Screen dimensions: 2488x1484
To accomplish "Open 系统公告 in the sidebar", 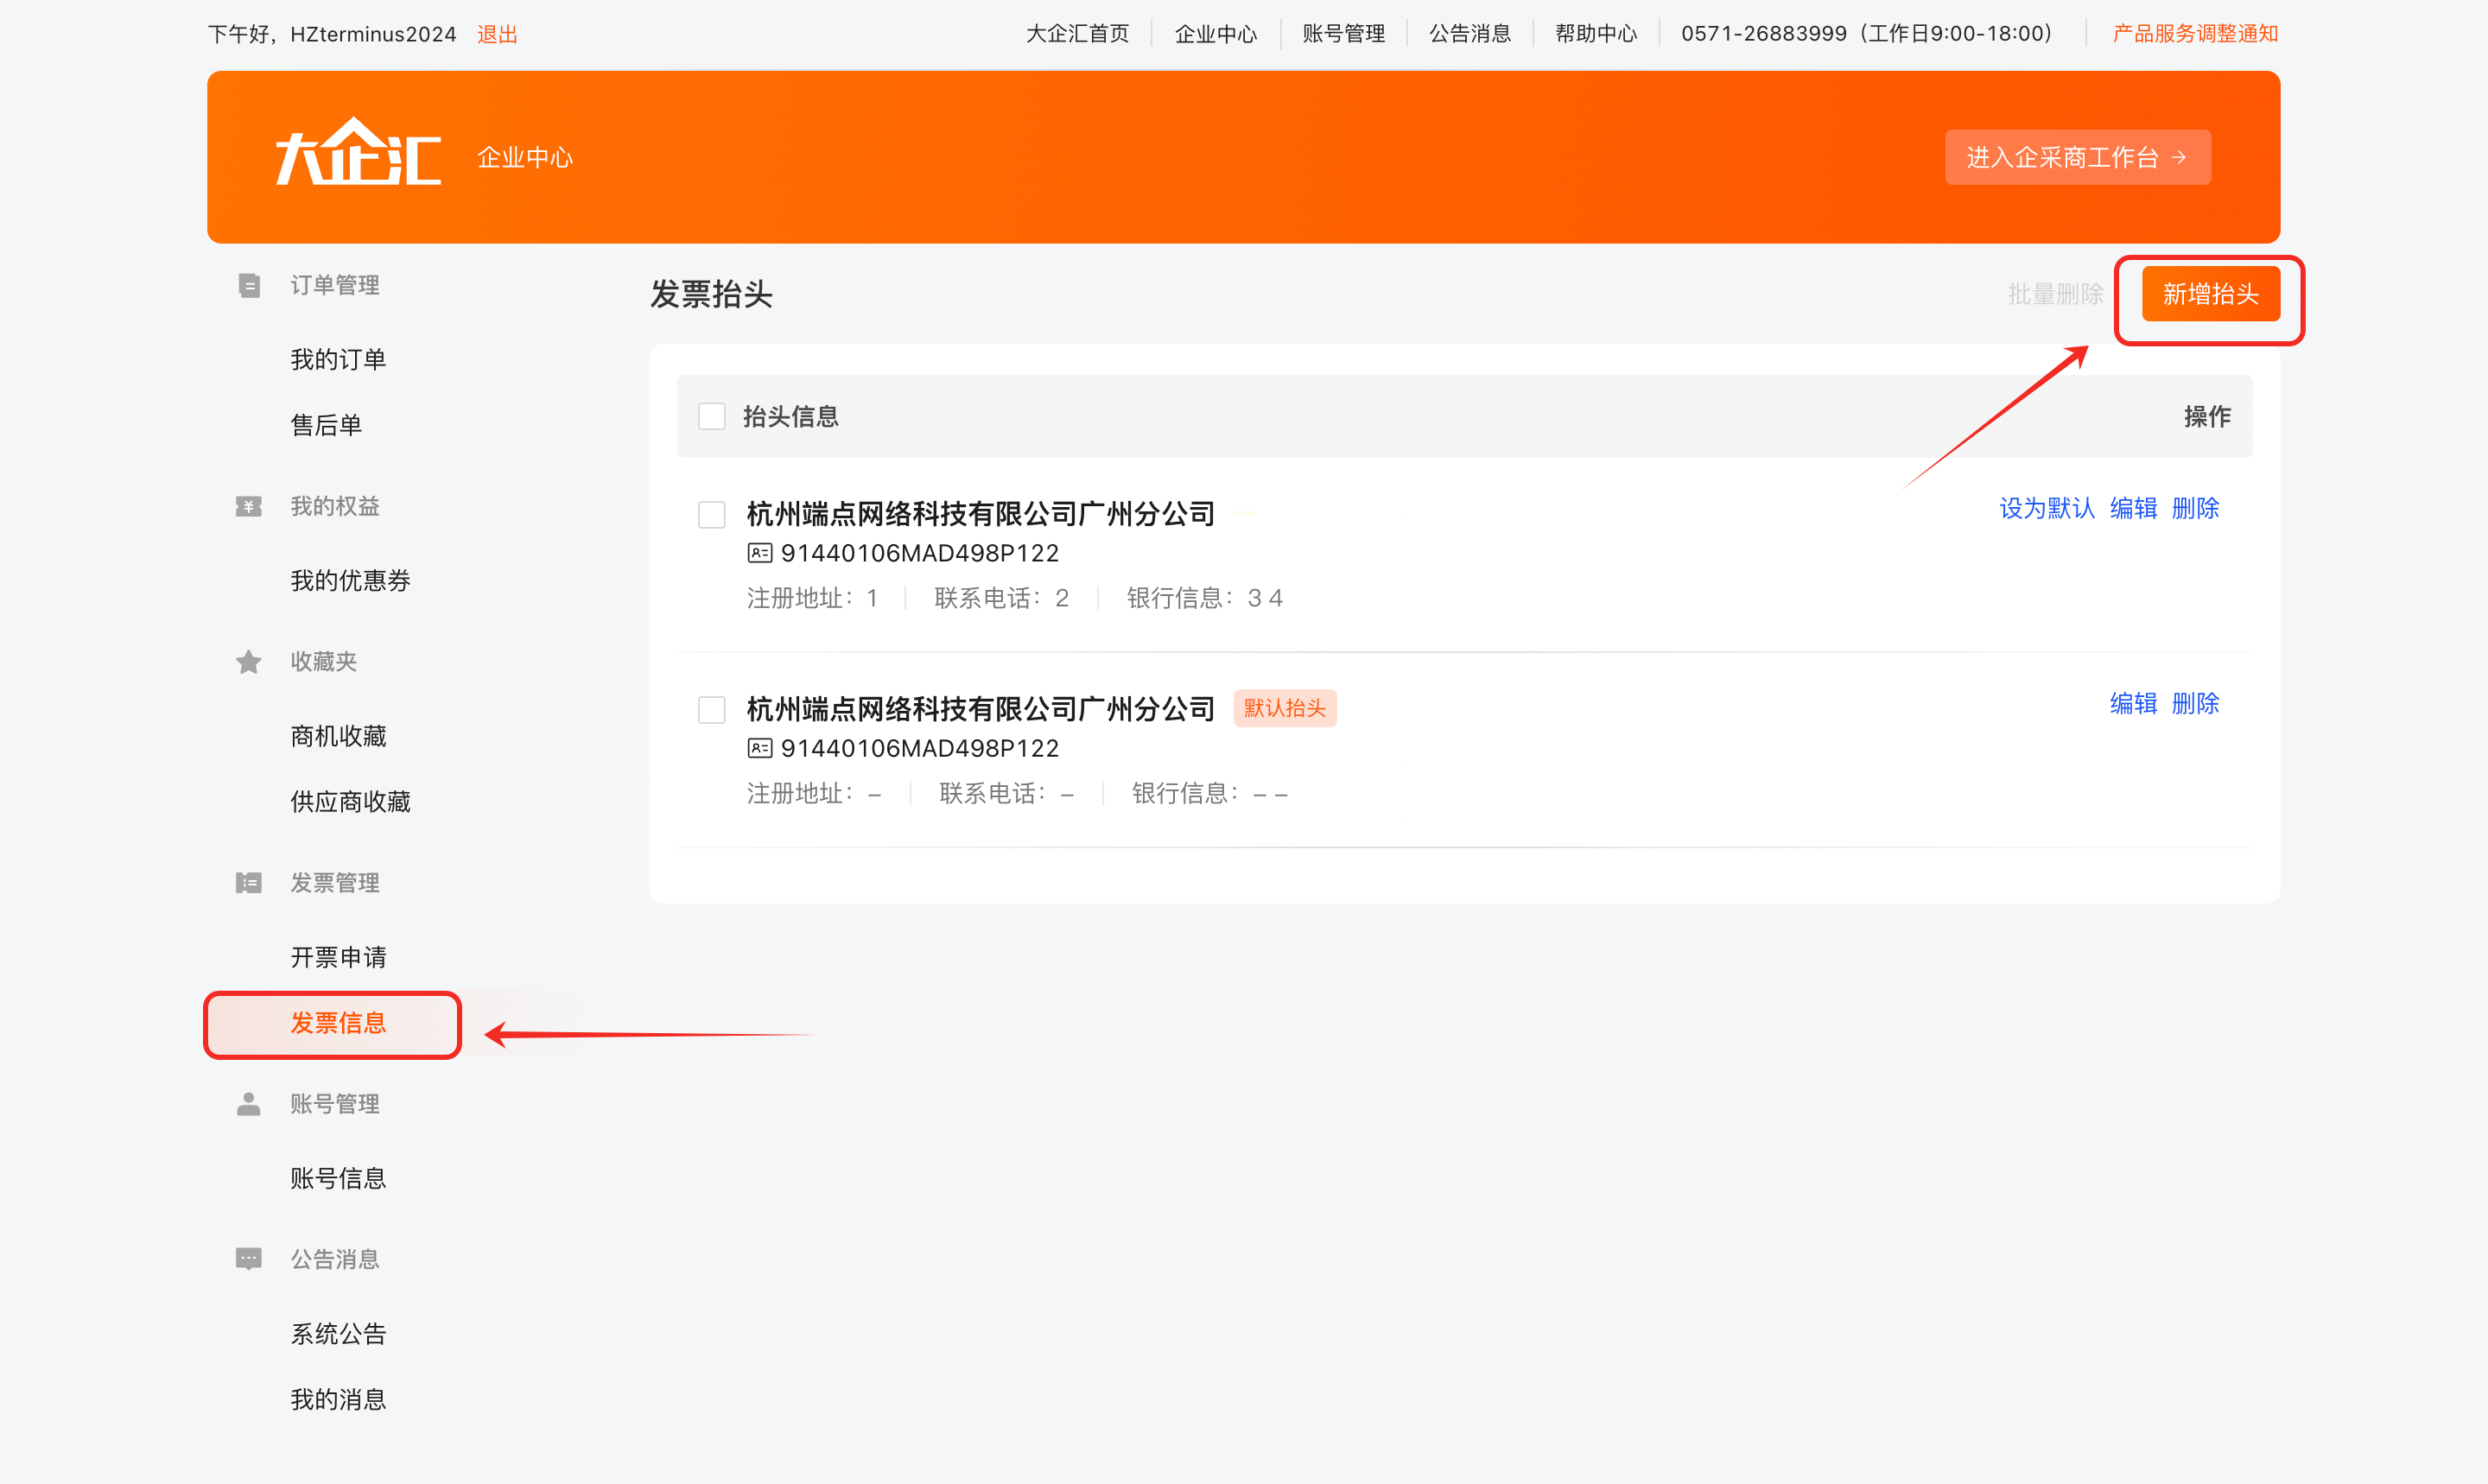I will click(338, 1334).
